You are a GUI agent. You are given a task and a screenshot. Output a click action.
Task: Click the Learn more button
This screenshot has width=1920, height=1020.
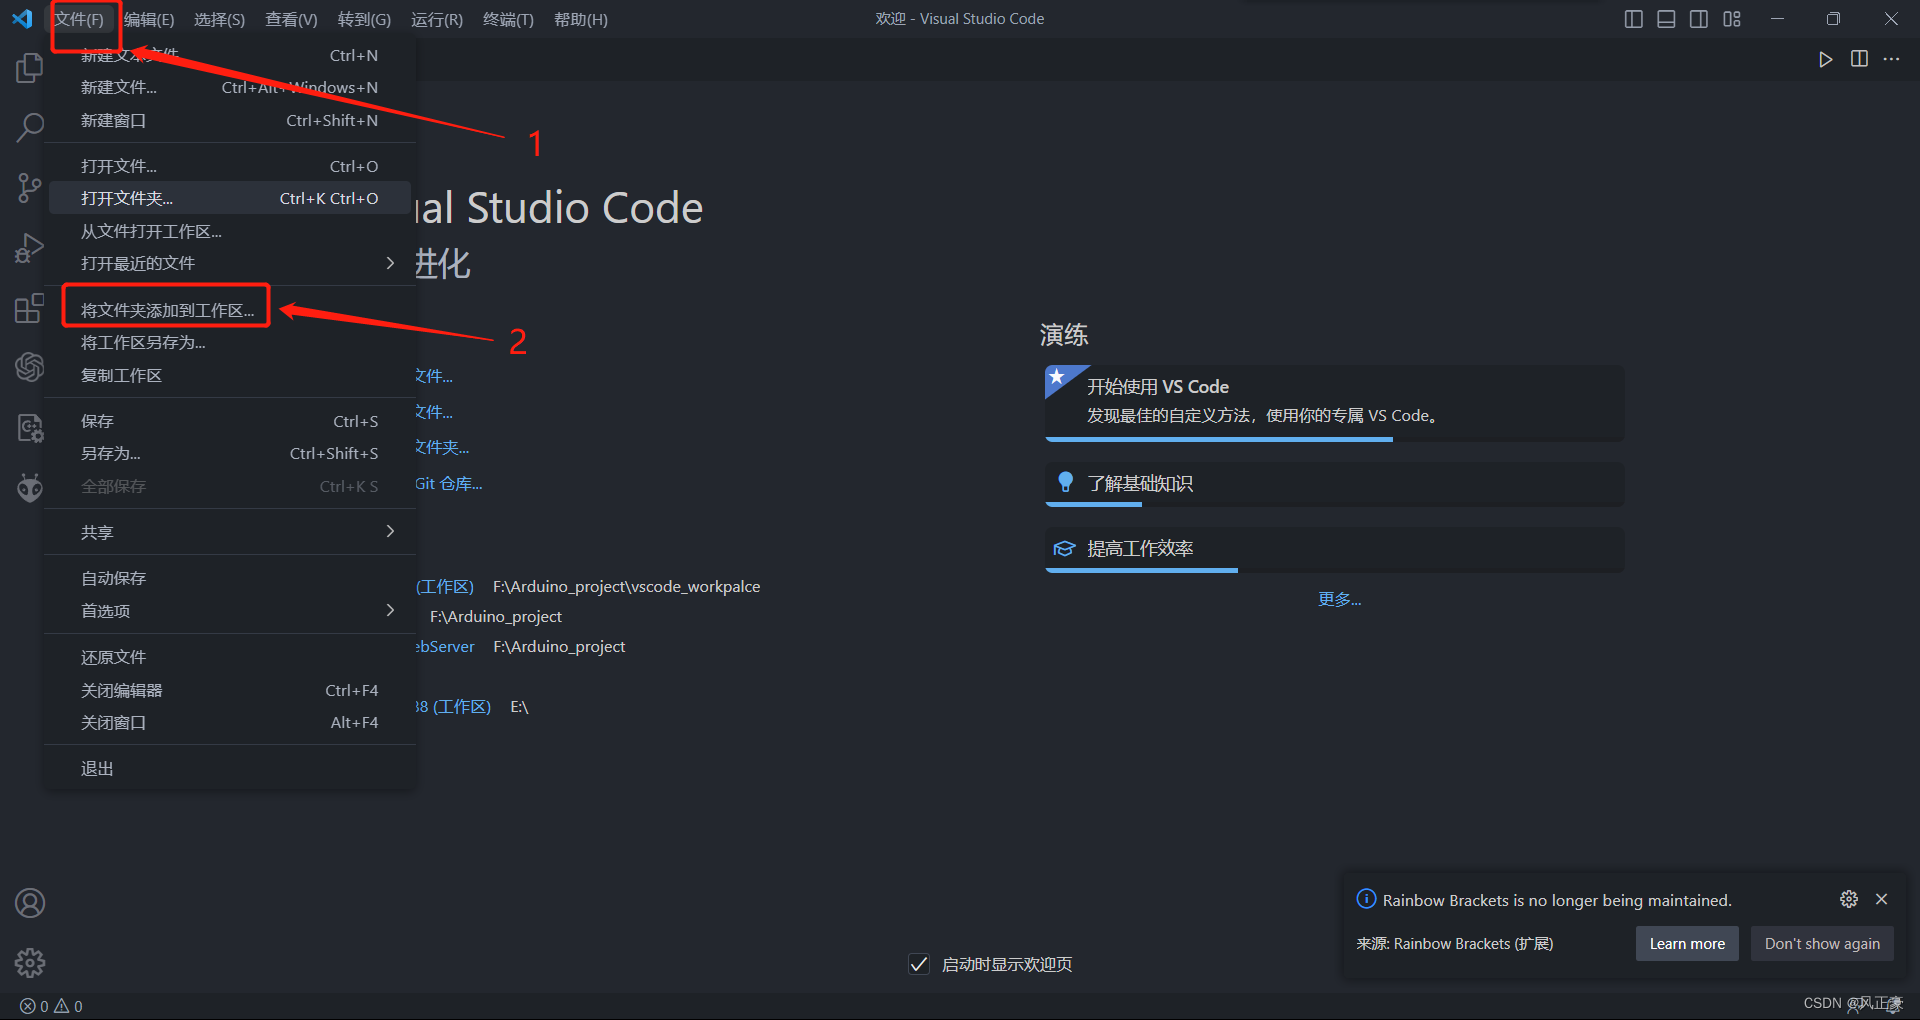coord(1687,943)
